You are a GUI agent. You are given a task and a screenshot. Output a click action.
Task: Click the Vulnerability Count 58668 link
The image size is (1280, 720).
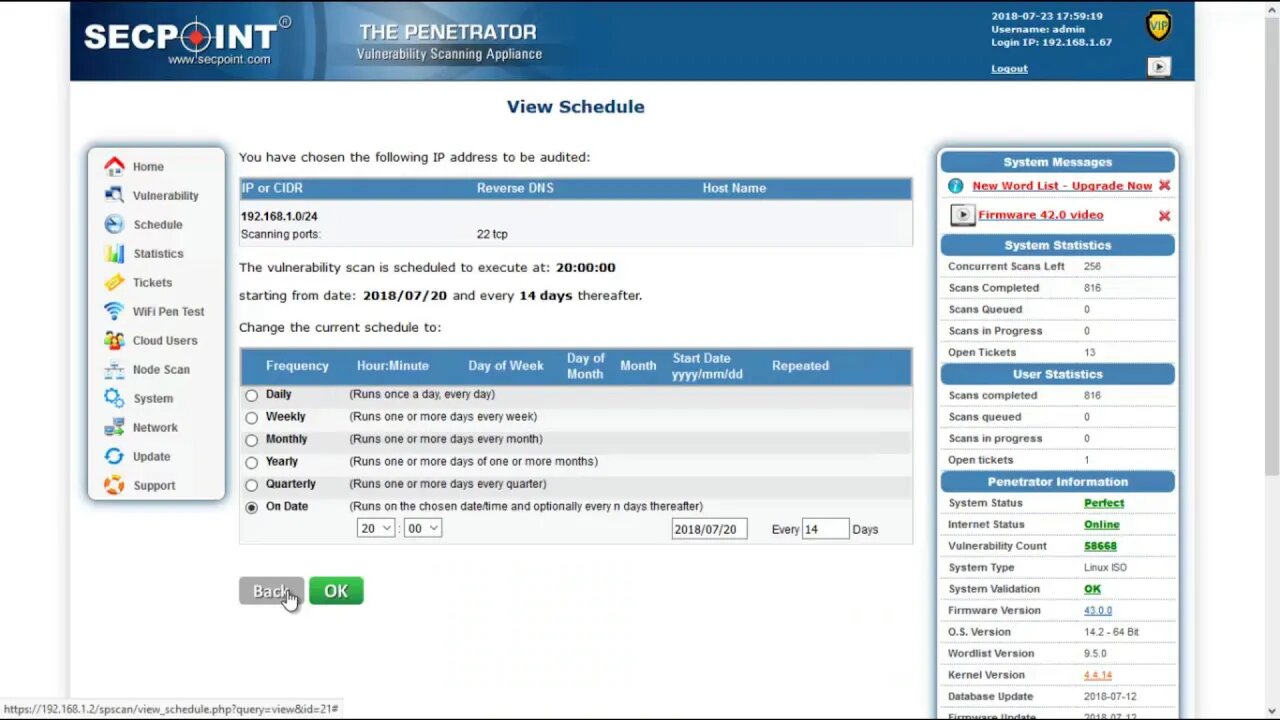tap(1100, 546)
